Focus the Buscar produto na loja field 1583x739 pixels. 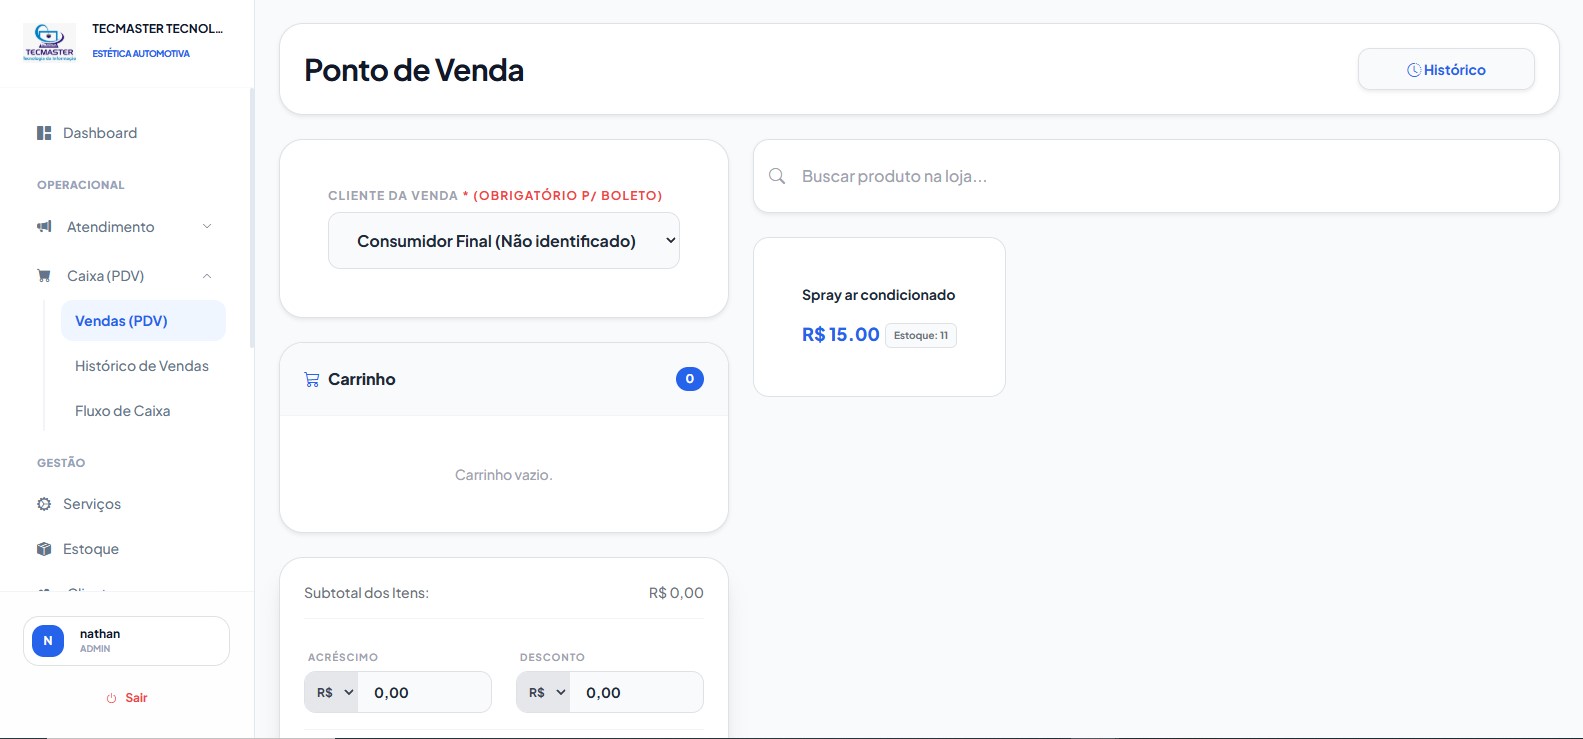[1156, 176]
